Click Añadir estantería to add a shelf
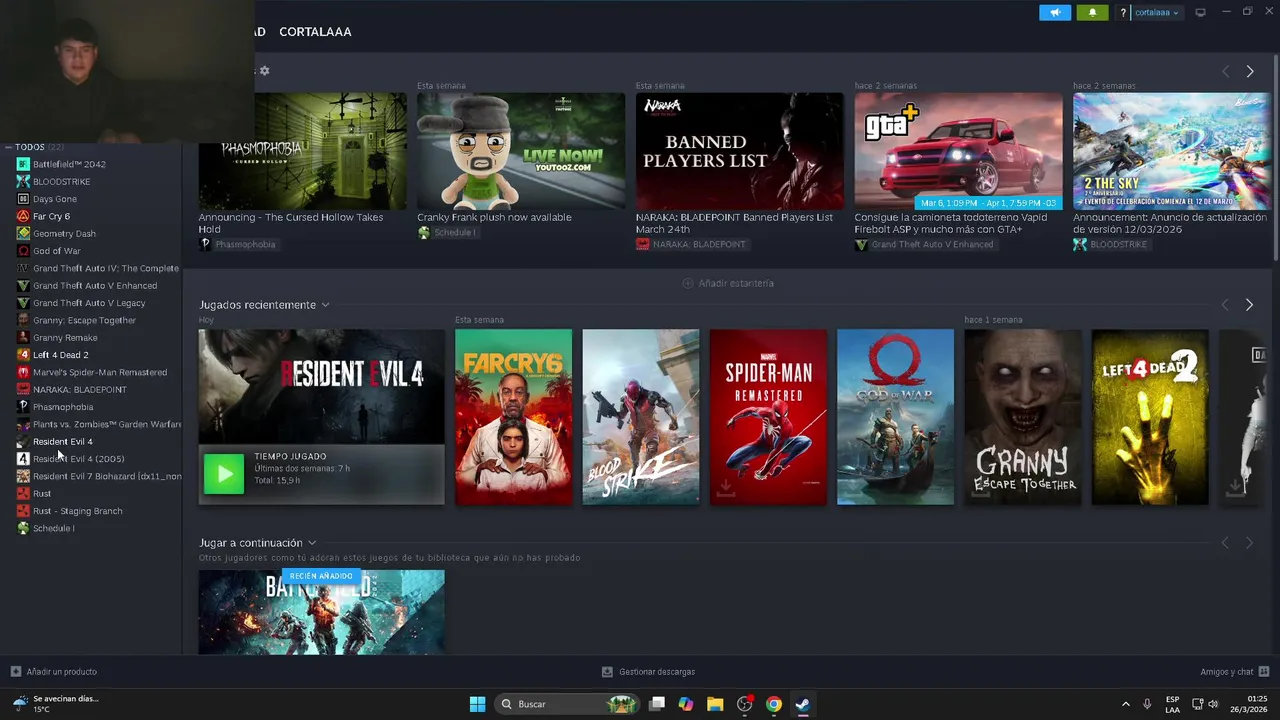Image resolution: width=1280 pixels, height=720 pixels. 728,283
